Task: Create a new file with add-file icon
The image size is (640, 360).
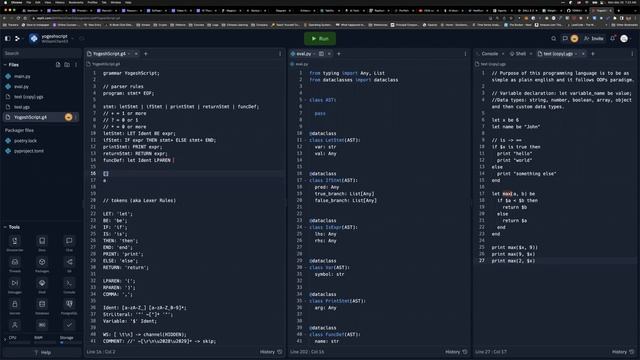Action: [58, 64]
